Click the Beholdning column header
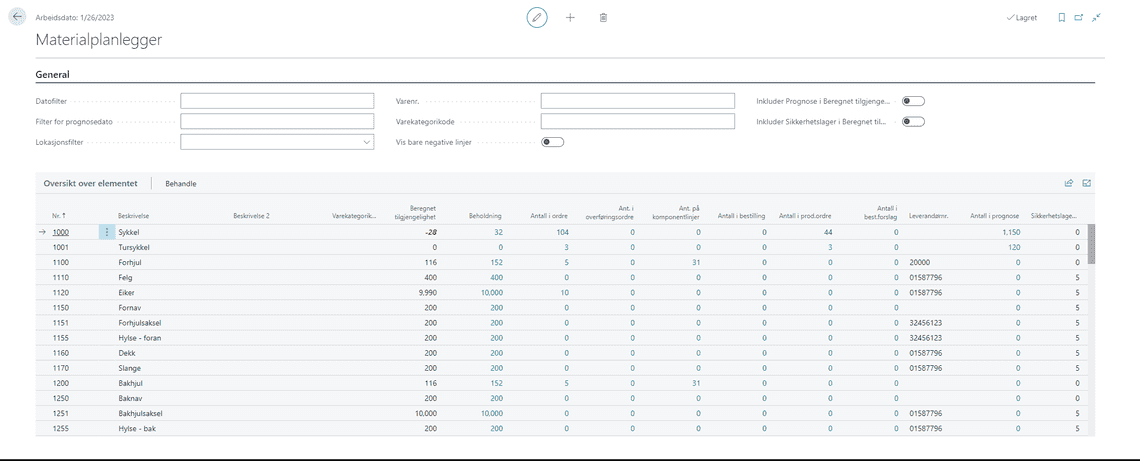This screenshot has width=1140, height=461. [484, 216]
